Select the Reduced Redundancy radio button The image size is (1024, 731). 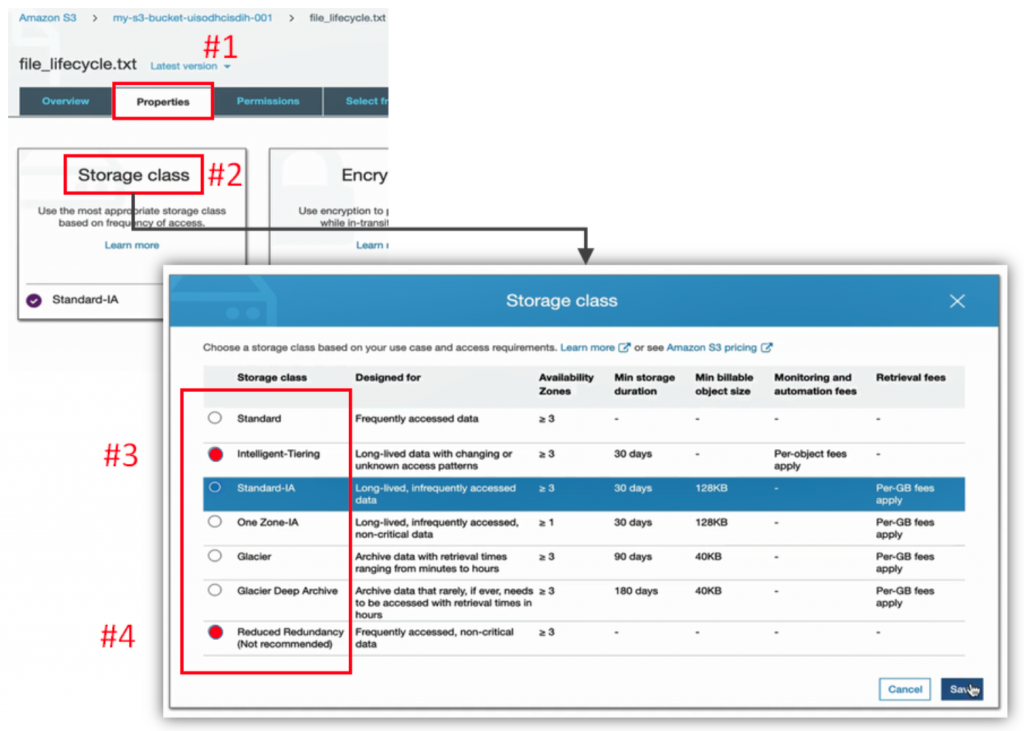(x=216, y=632)
